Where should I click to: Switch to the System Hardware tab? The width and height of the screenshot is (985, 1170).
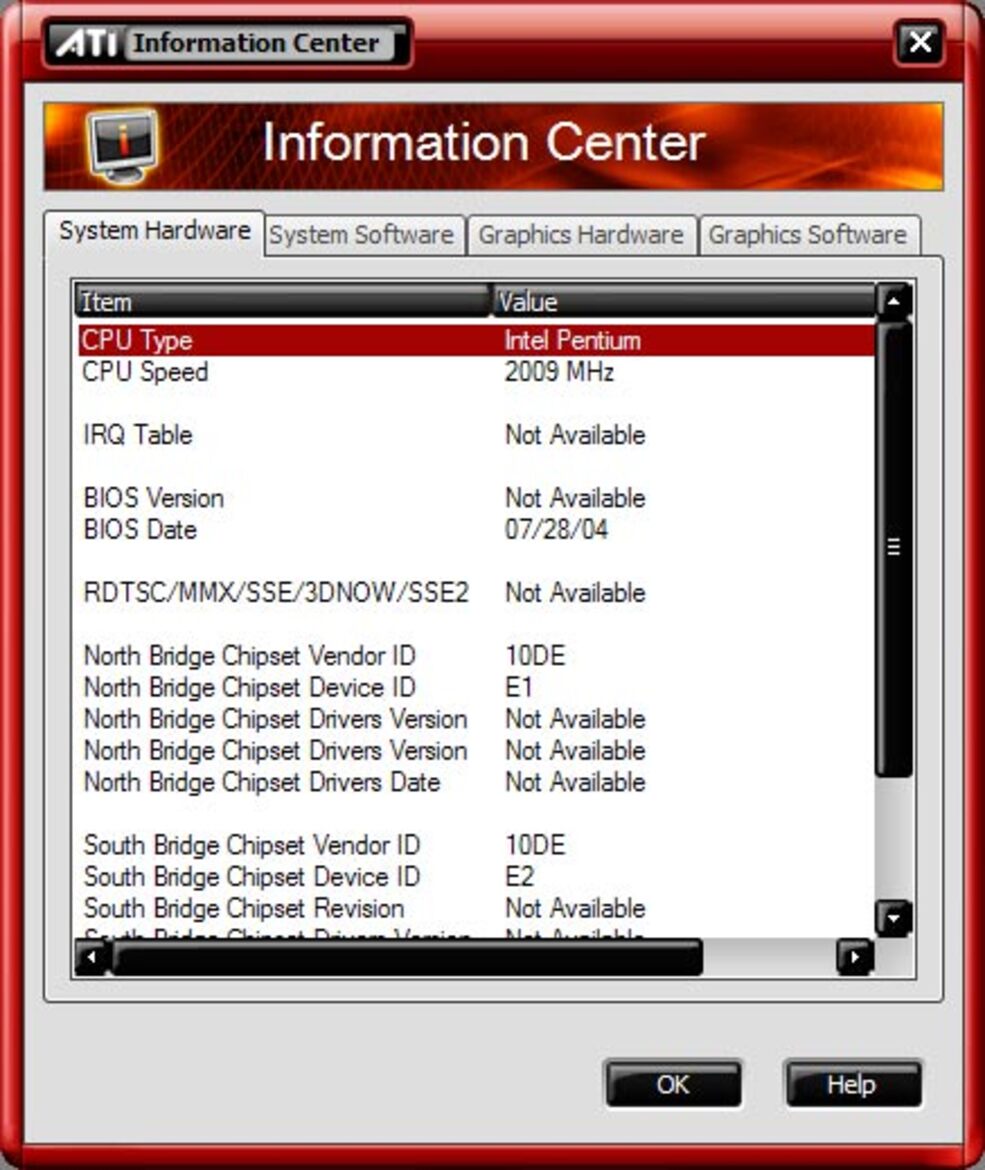tap(154, 231)
